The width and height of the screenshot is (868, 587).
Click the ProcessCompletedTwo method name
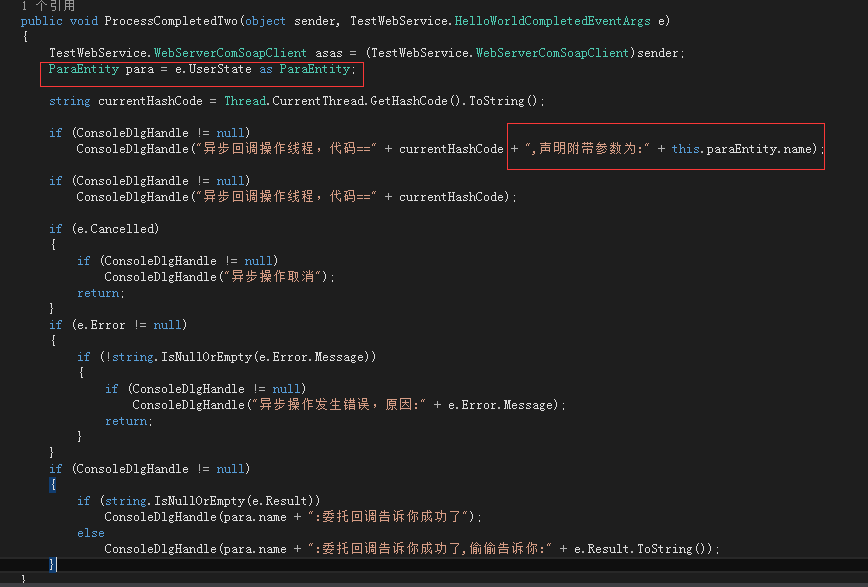click(x=171, y=21)
